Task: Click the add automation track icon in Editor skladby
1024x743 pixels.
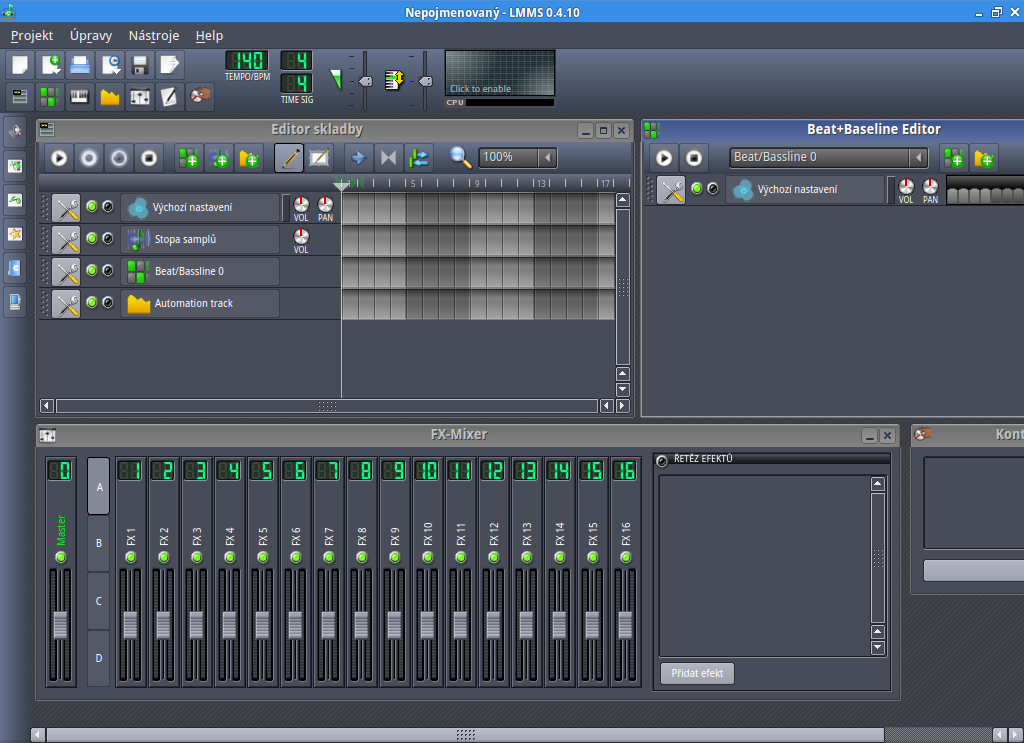Action: (249, 157)
